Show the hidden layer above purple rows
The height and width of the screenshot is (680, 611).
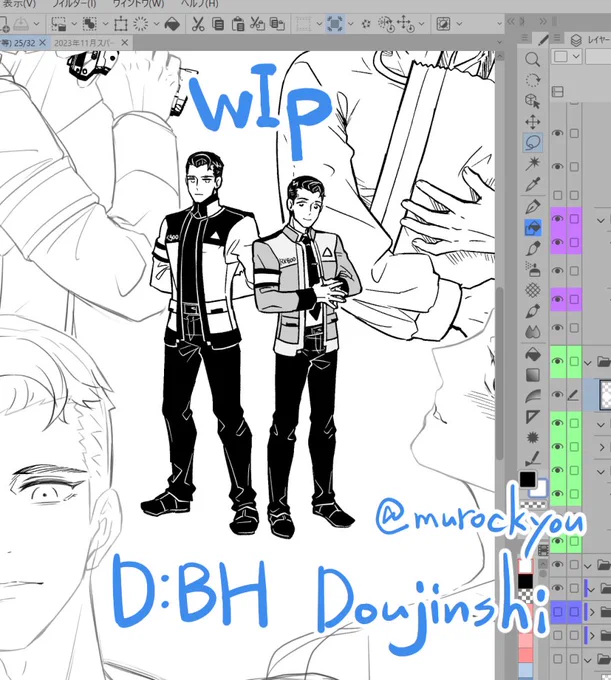pos(558,195)
